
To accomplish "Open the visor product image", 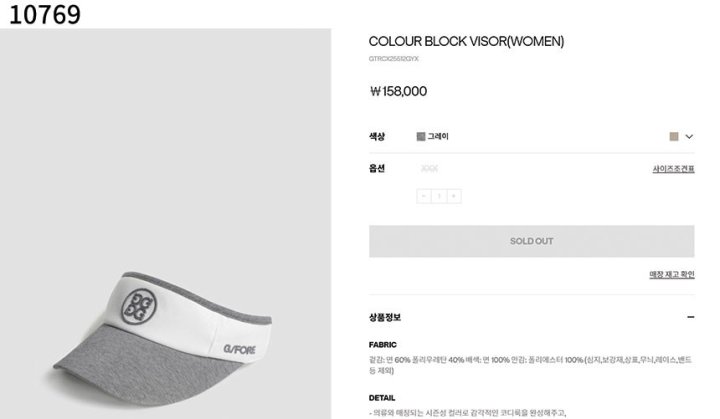I will 165,224.
